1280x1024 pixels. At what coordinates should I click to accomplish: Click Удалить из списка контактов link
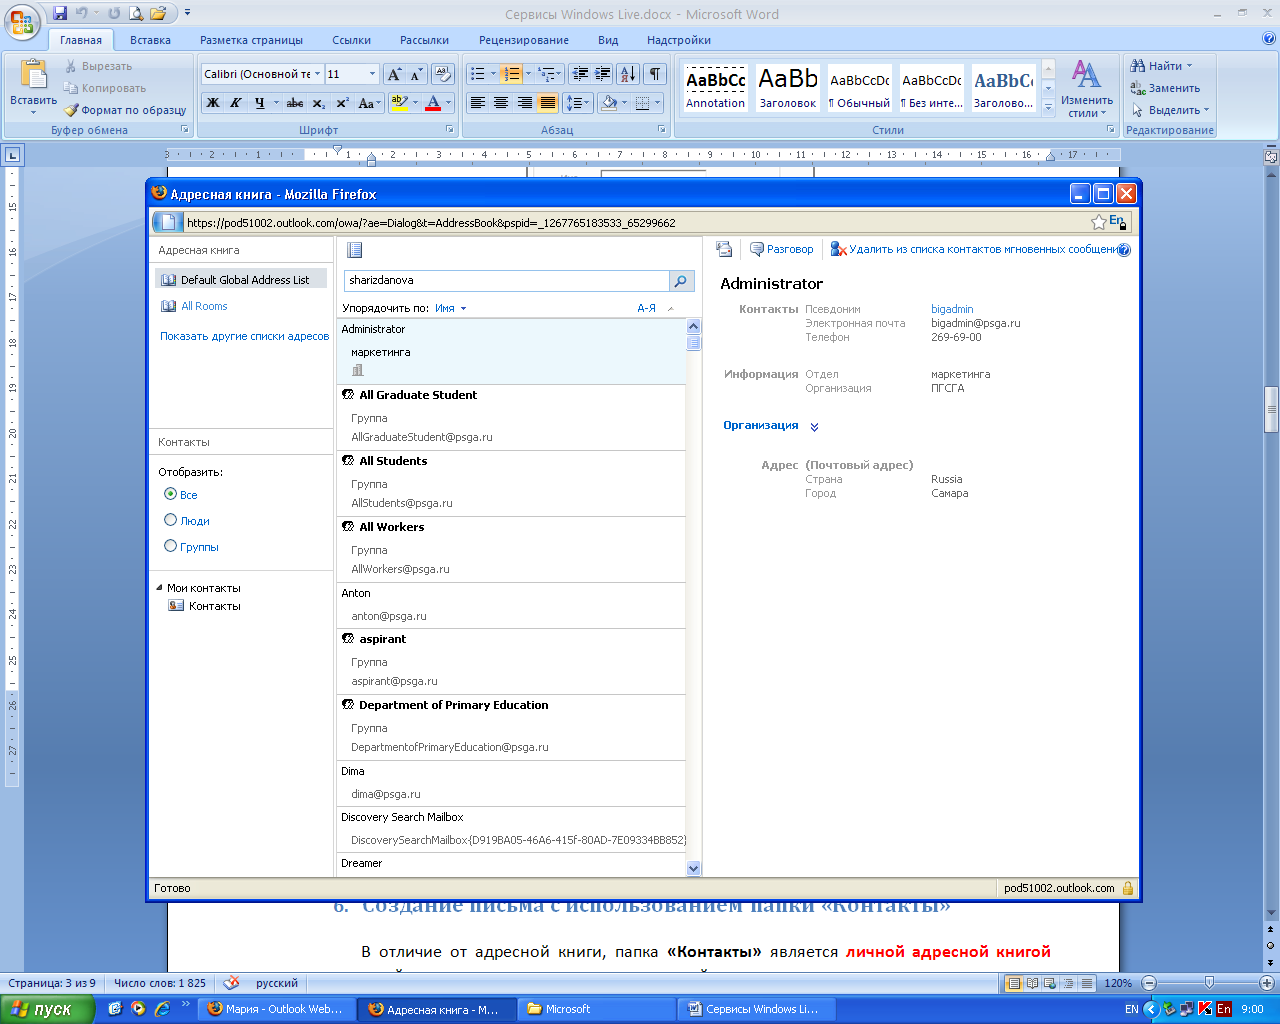coord(973,249)
